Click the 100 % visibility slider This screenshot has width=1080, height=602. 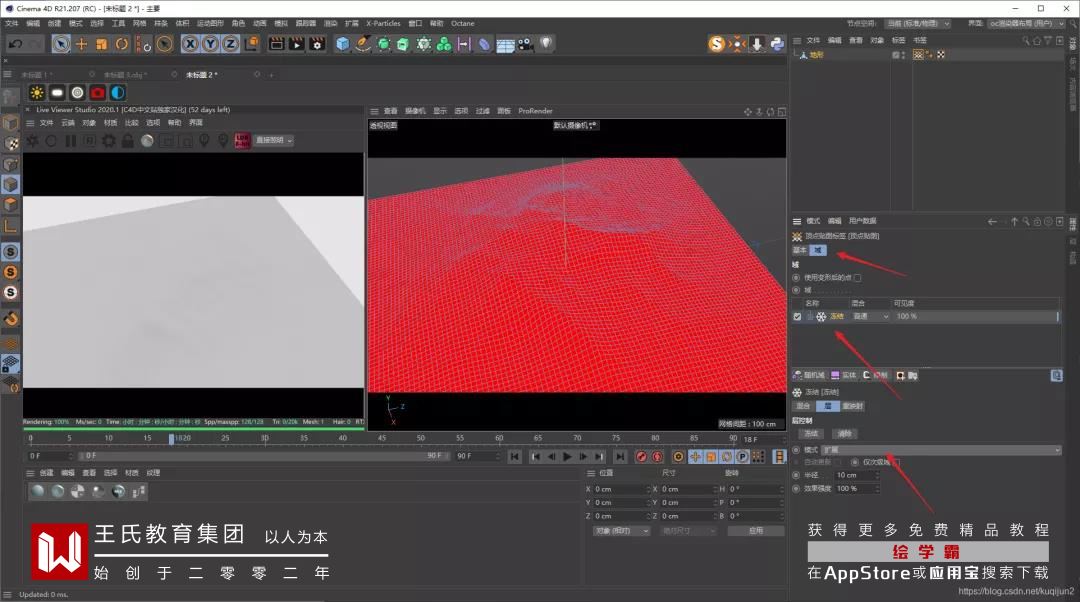975,317
